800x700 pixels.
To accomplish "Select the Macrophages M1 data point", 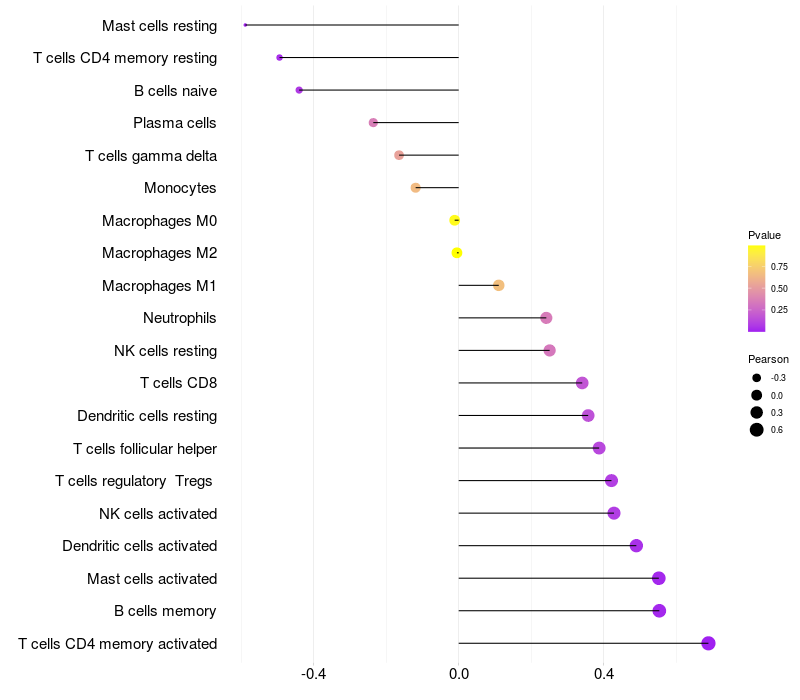I will click(x=499, y=286).
